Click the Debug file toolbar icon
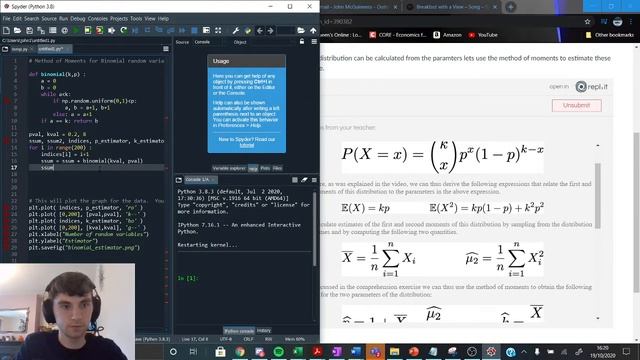The width and height of the screenshot is (640, 360). coord(135,30)
